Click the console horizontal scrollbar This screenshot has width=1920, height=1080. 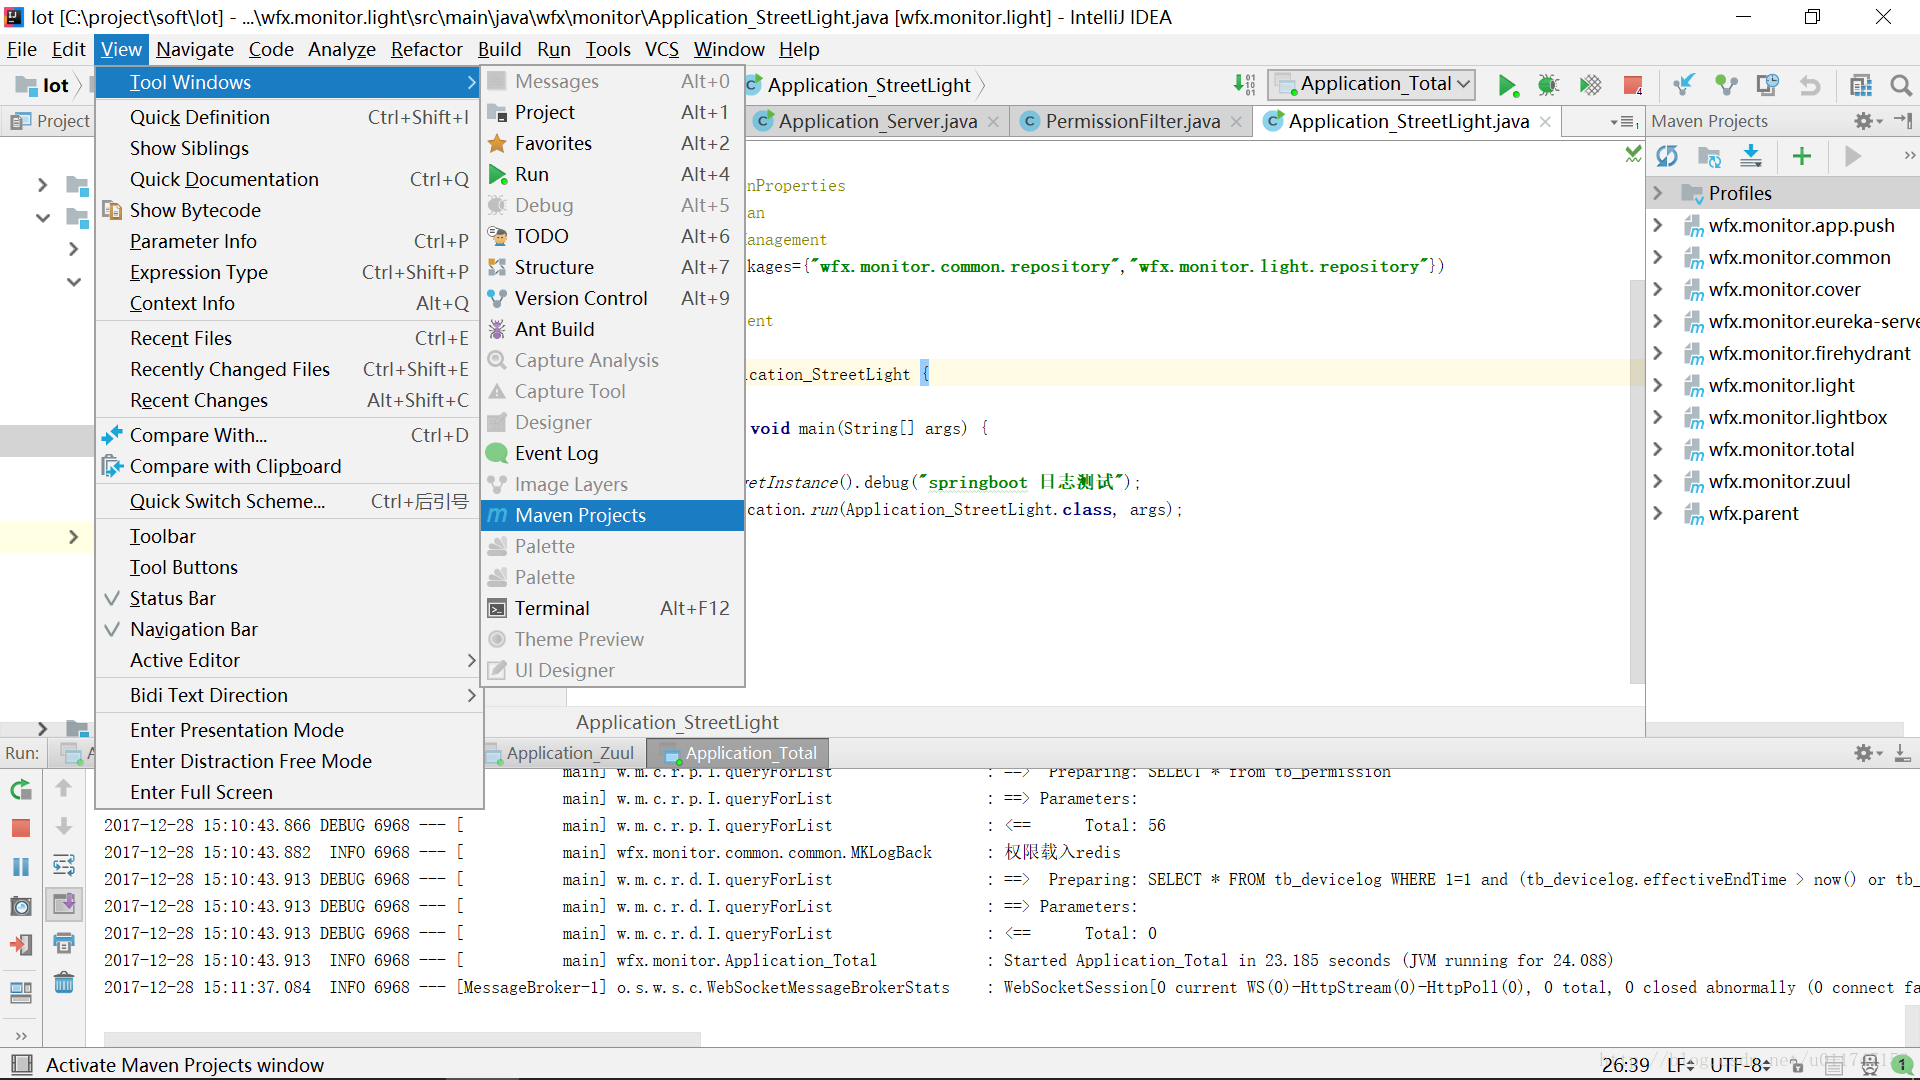point(402,1039)
